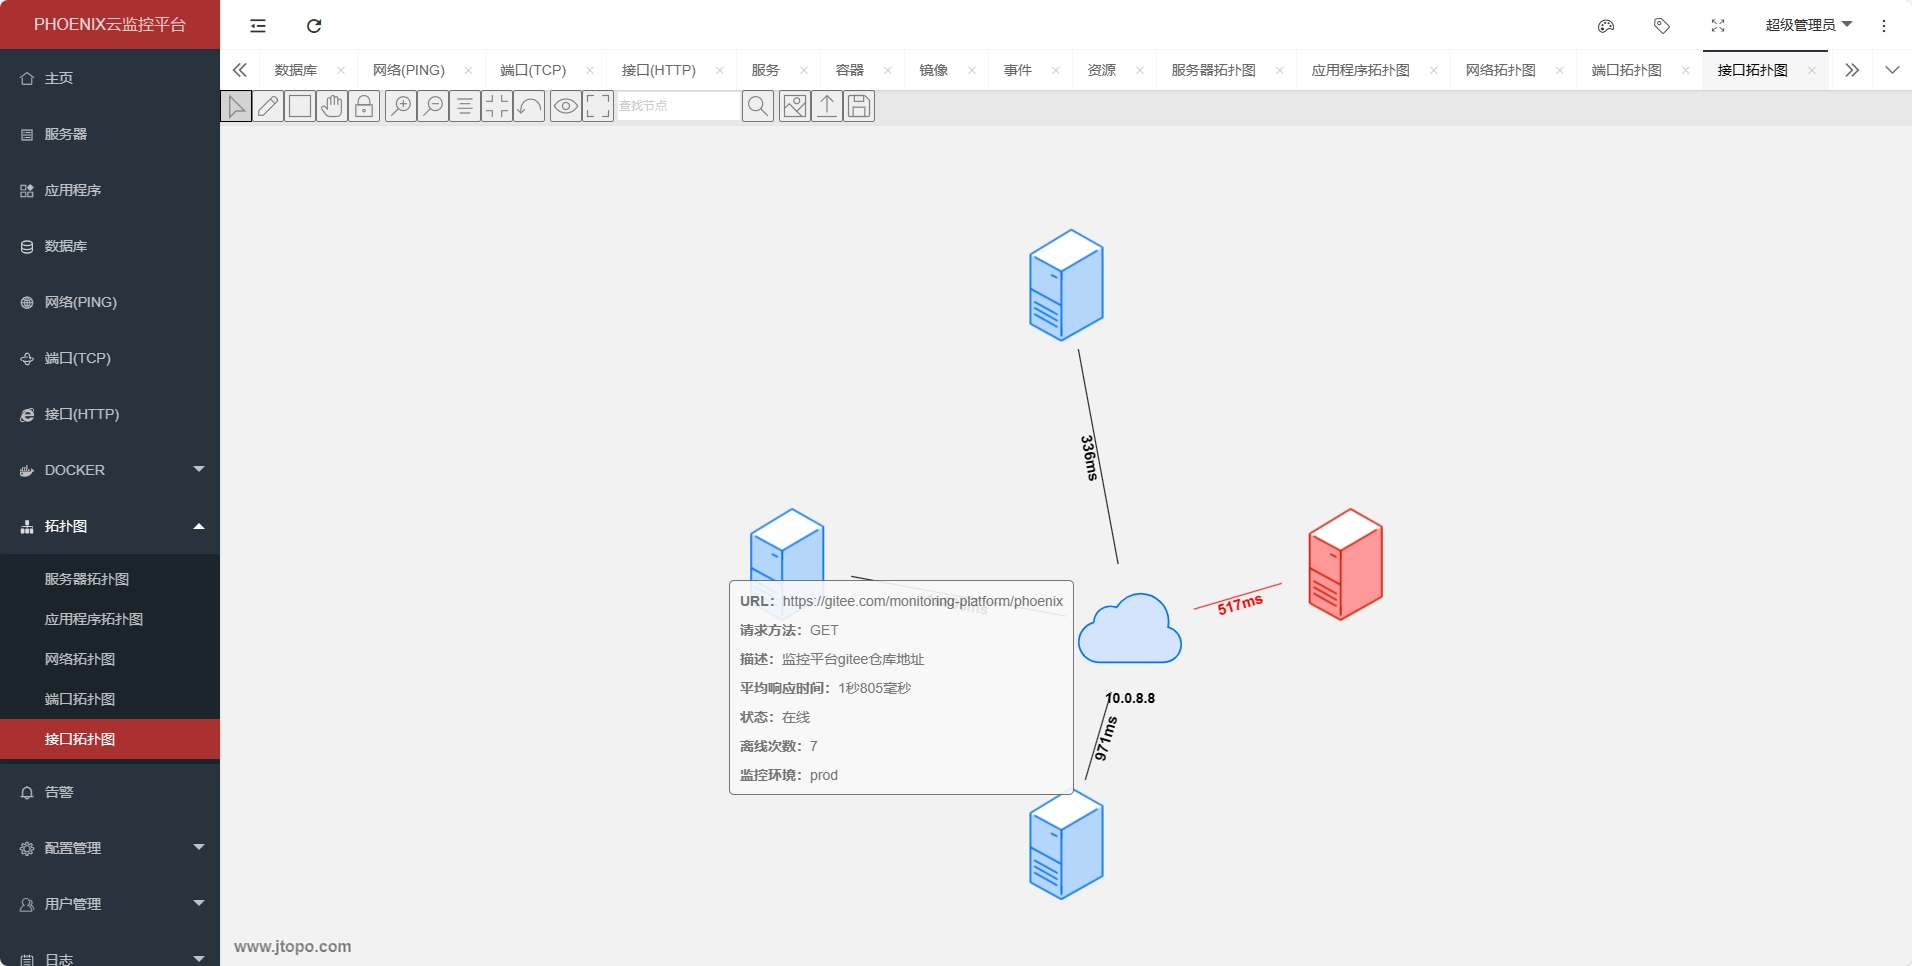Select the hand pan tool
Image resolution: width=1912 pixels, height=966 pixels.
pos(332,106)
